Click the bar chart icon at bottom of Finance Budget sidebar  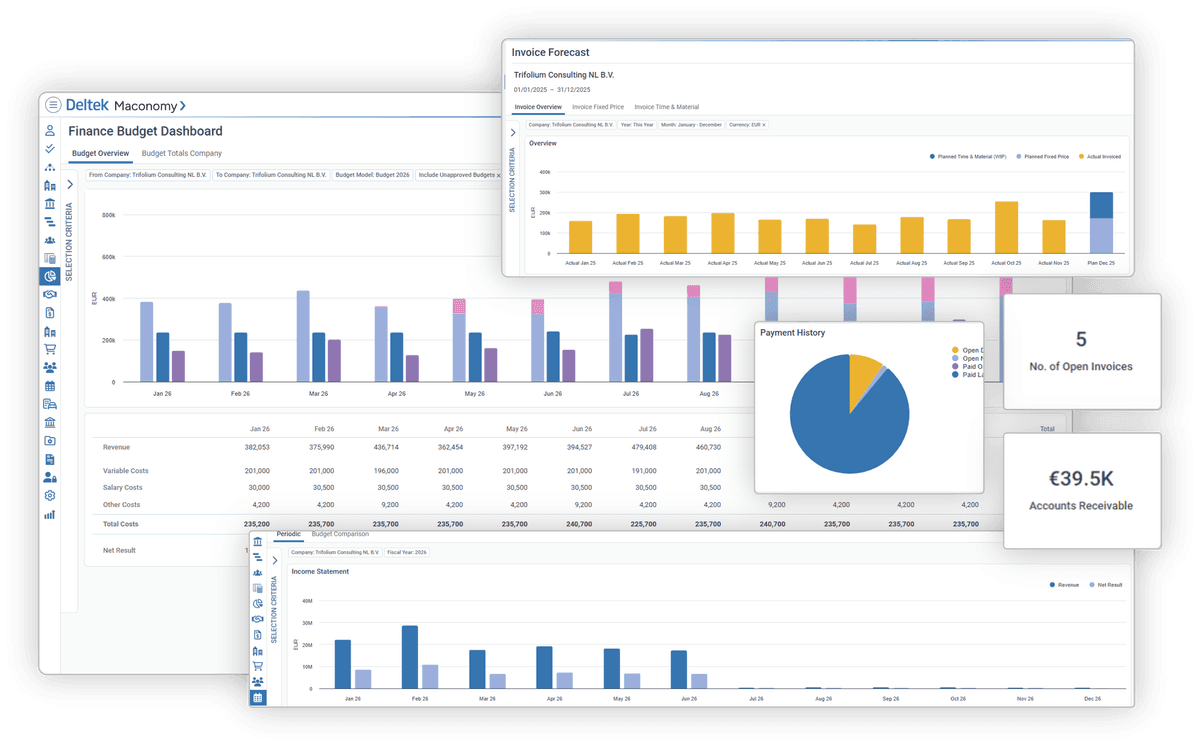[50, 514]
